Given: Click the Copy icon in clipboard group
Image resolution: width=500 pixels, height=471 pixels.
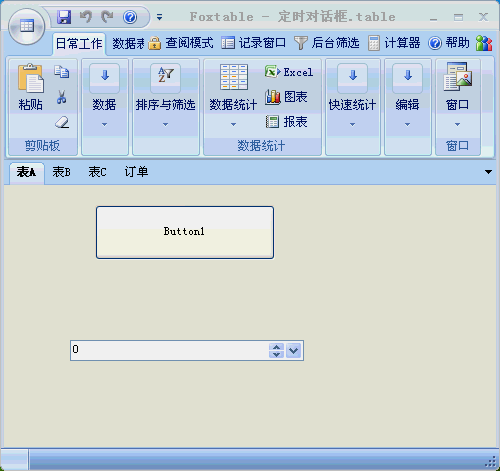Looking at the screenshot, I should (62, 71).
